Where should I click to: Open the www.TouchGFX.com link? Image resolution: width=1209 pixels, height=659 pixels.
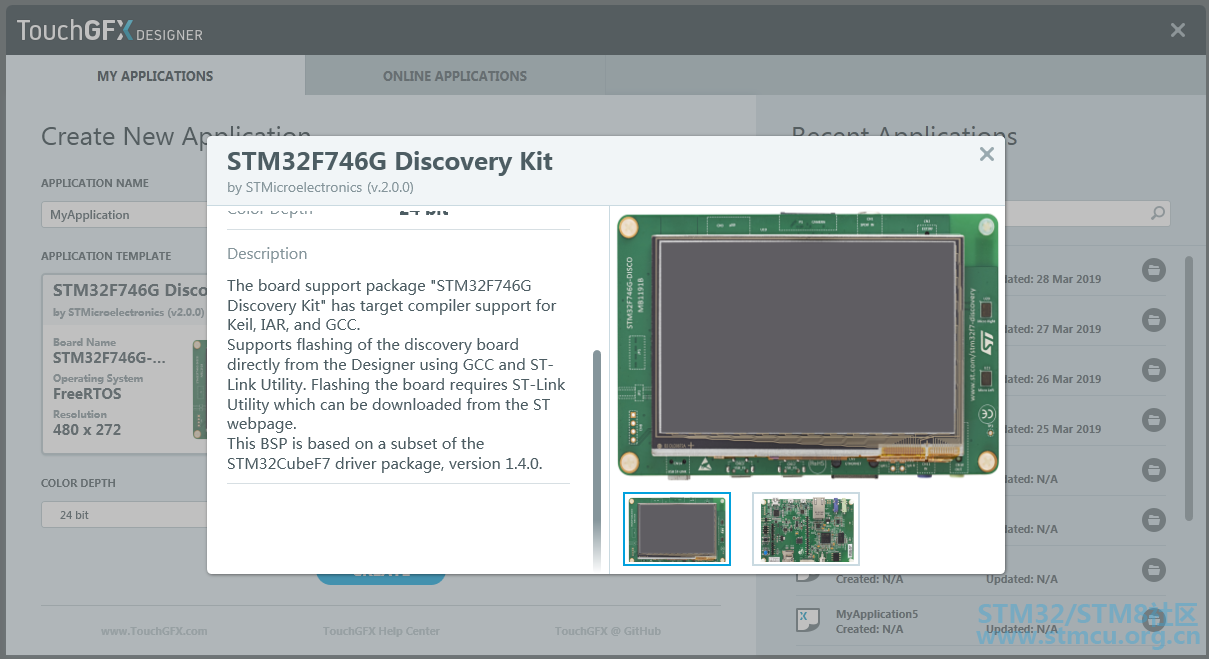[x=154, y=631]
